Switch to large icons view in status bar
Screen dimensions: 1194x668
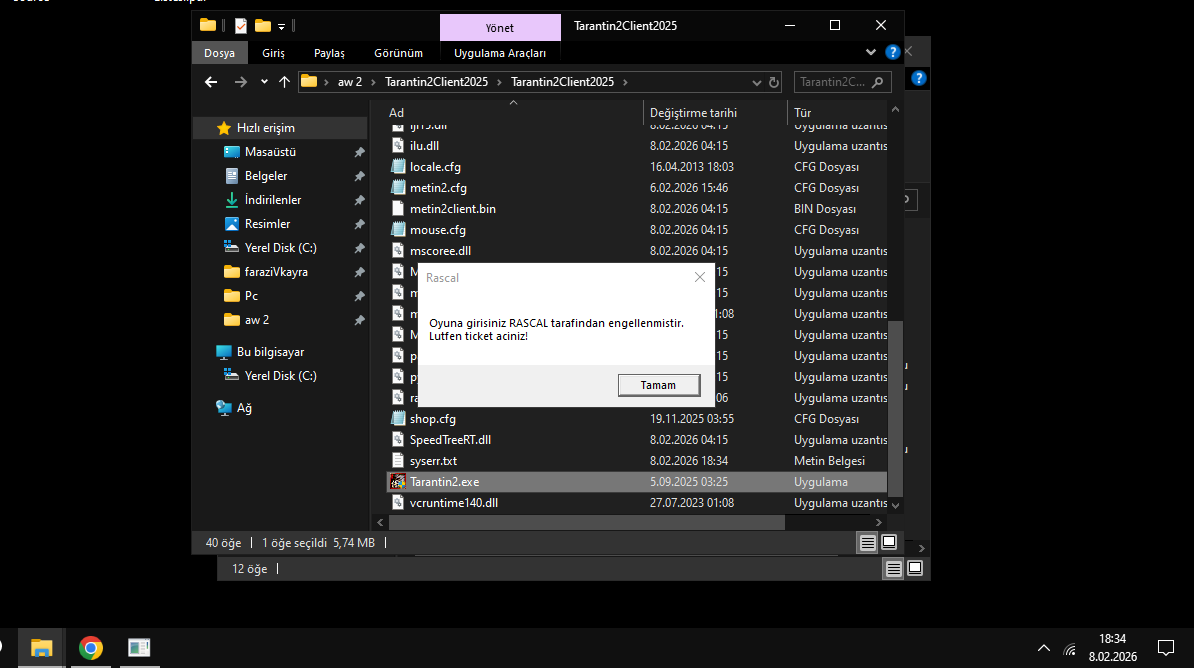(889, 543)
